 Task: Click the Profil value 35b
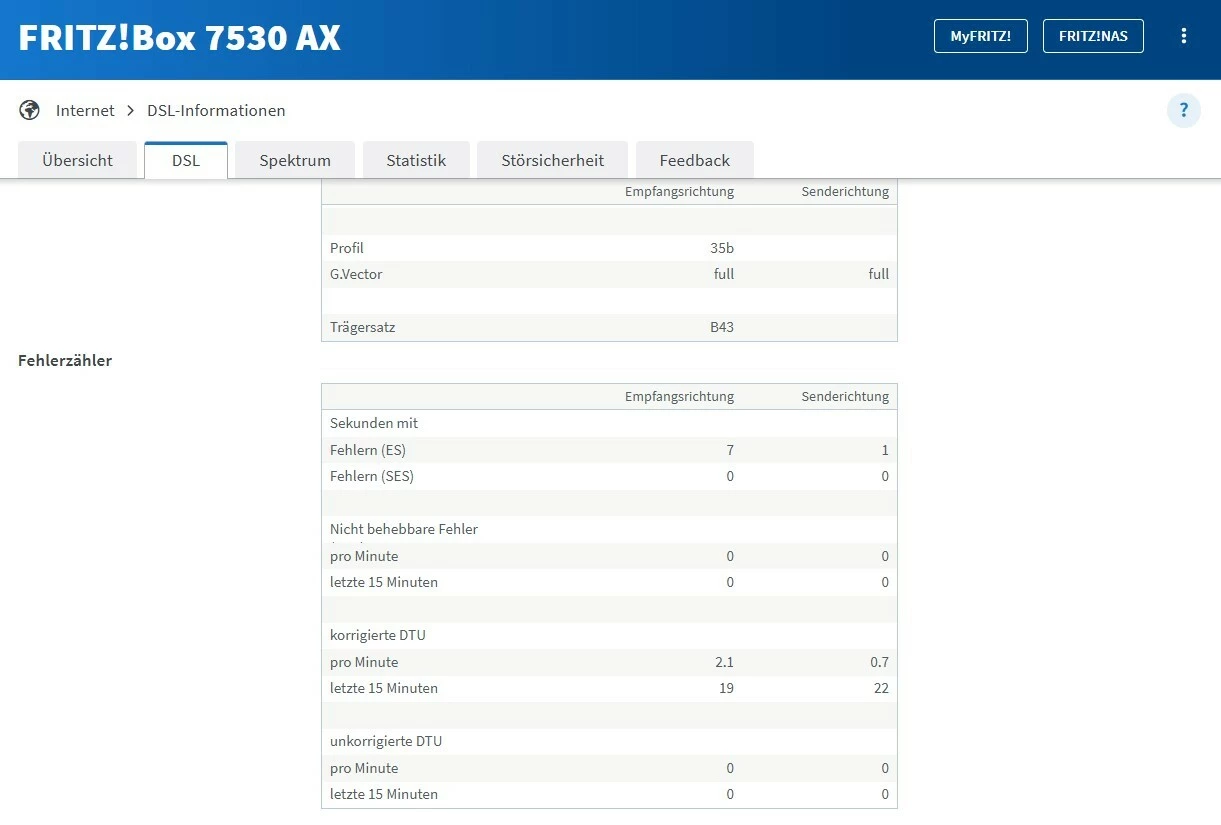722,248
